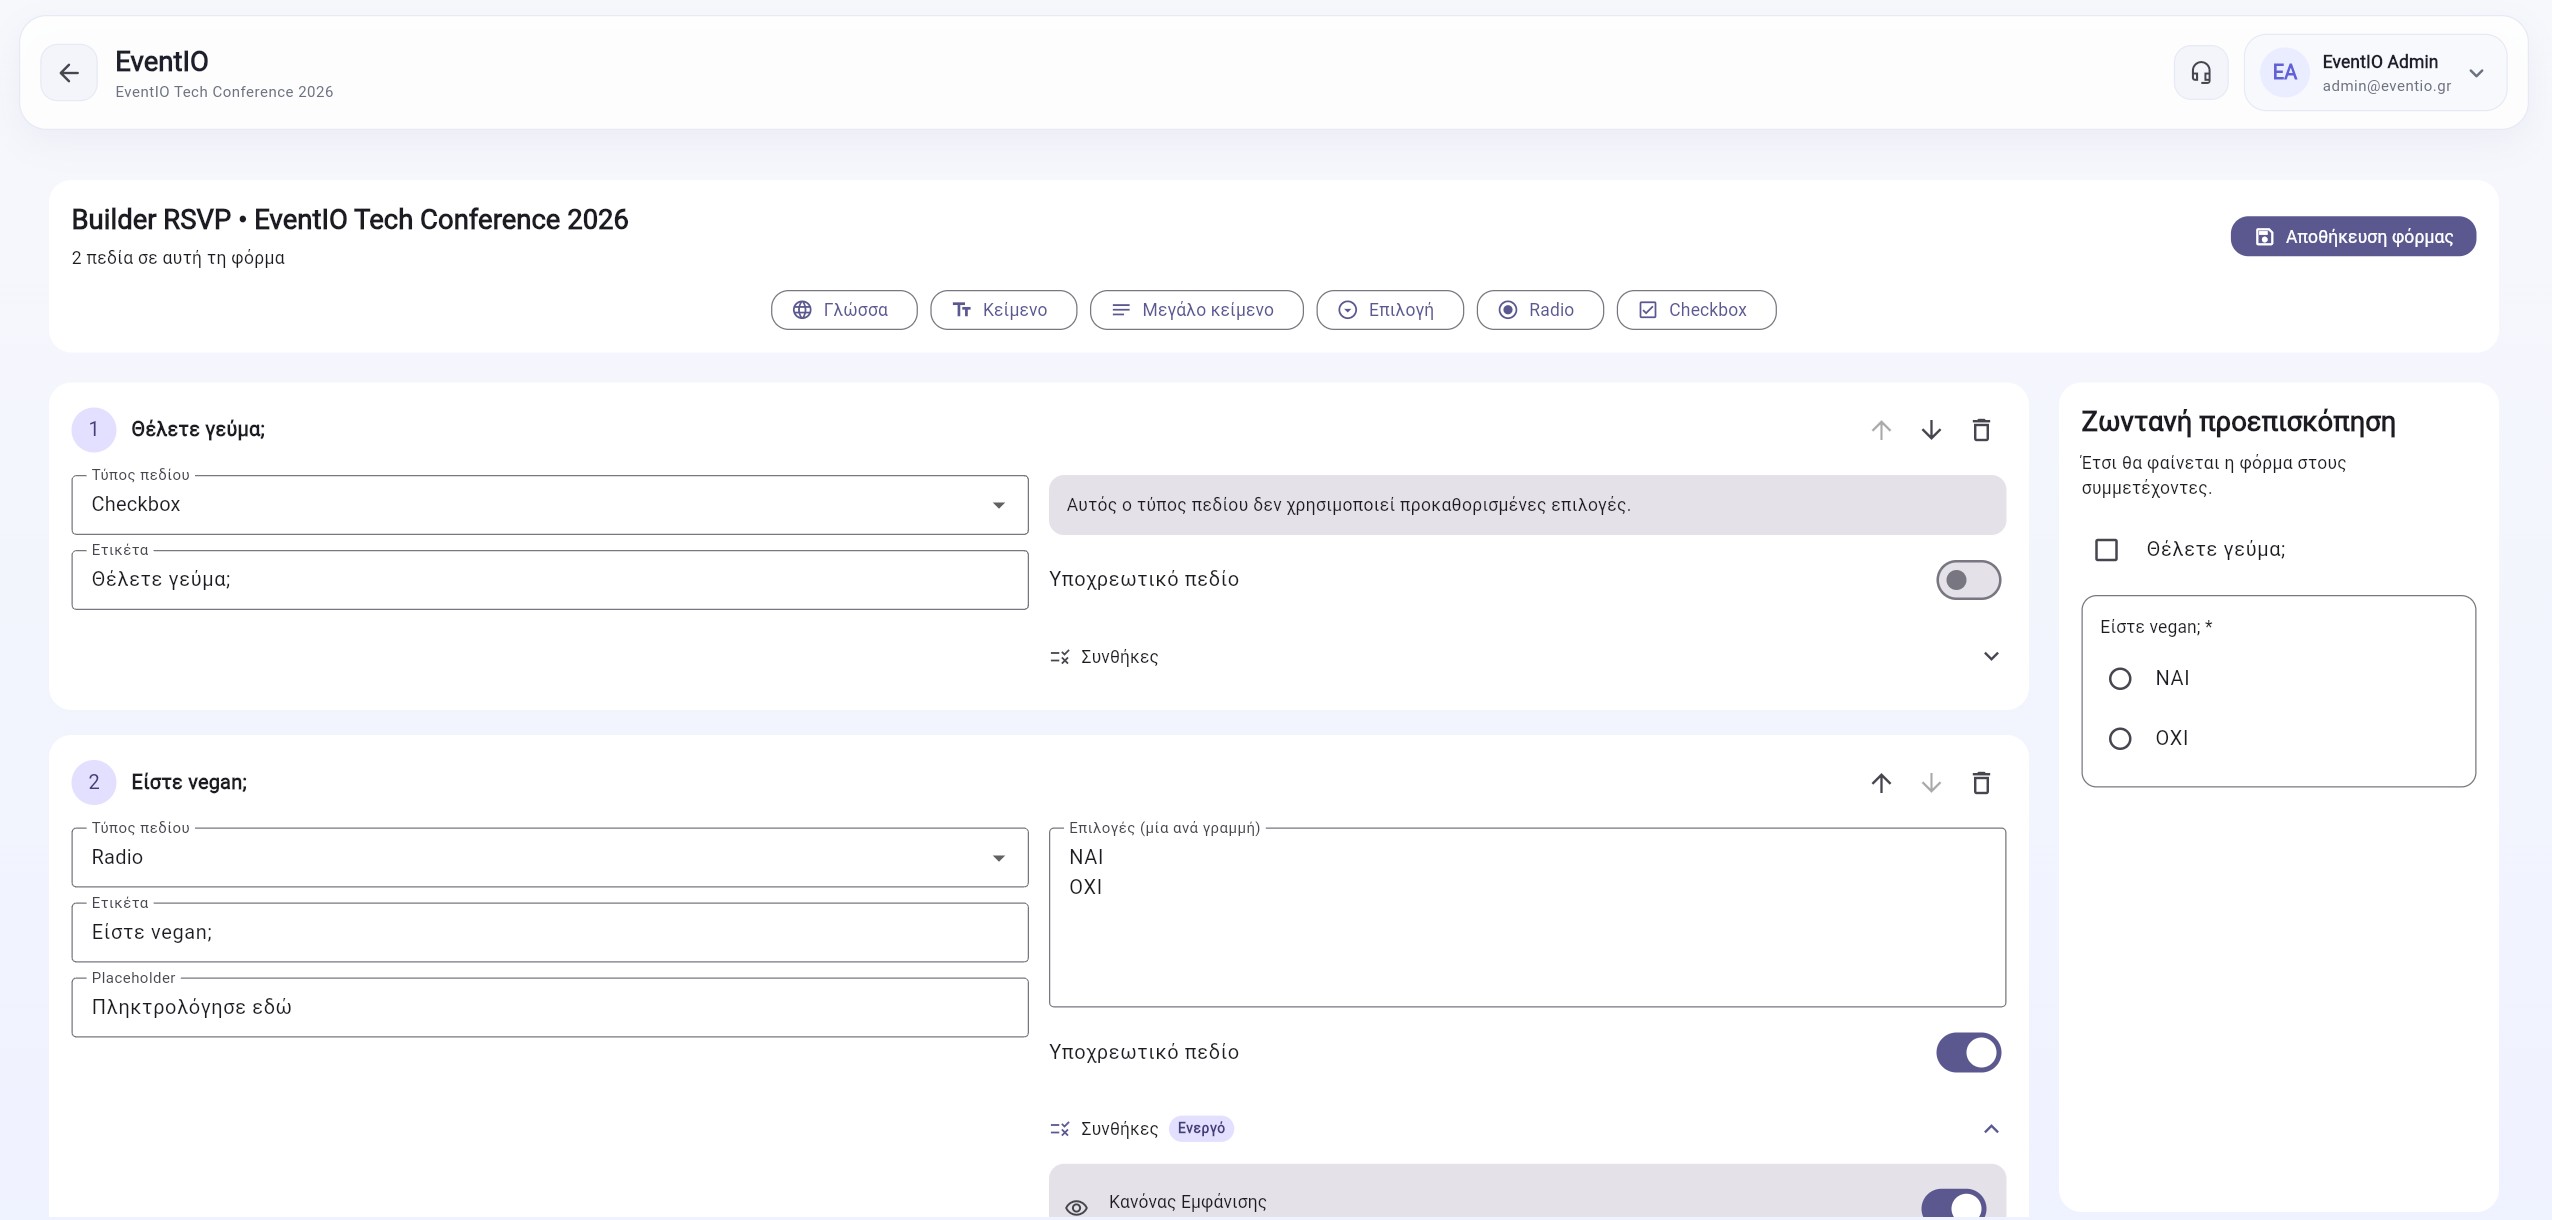Delete field 2 'Είστε vegan;'

click(1981, 783)
